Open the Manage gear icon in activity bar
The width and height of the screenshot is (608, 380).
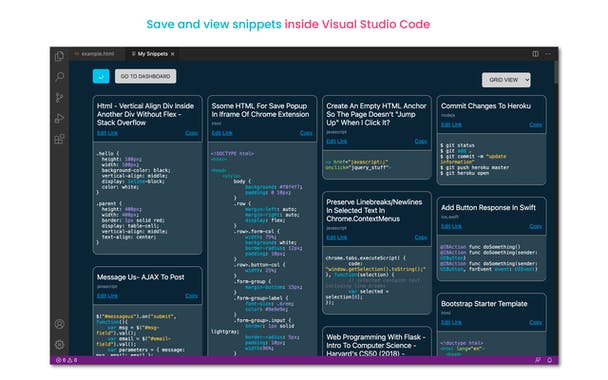coord(59,344)
